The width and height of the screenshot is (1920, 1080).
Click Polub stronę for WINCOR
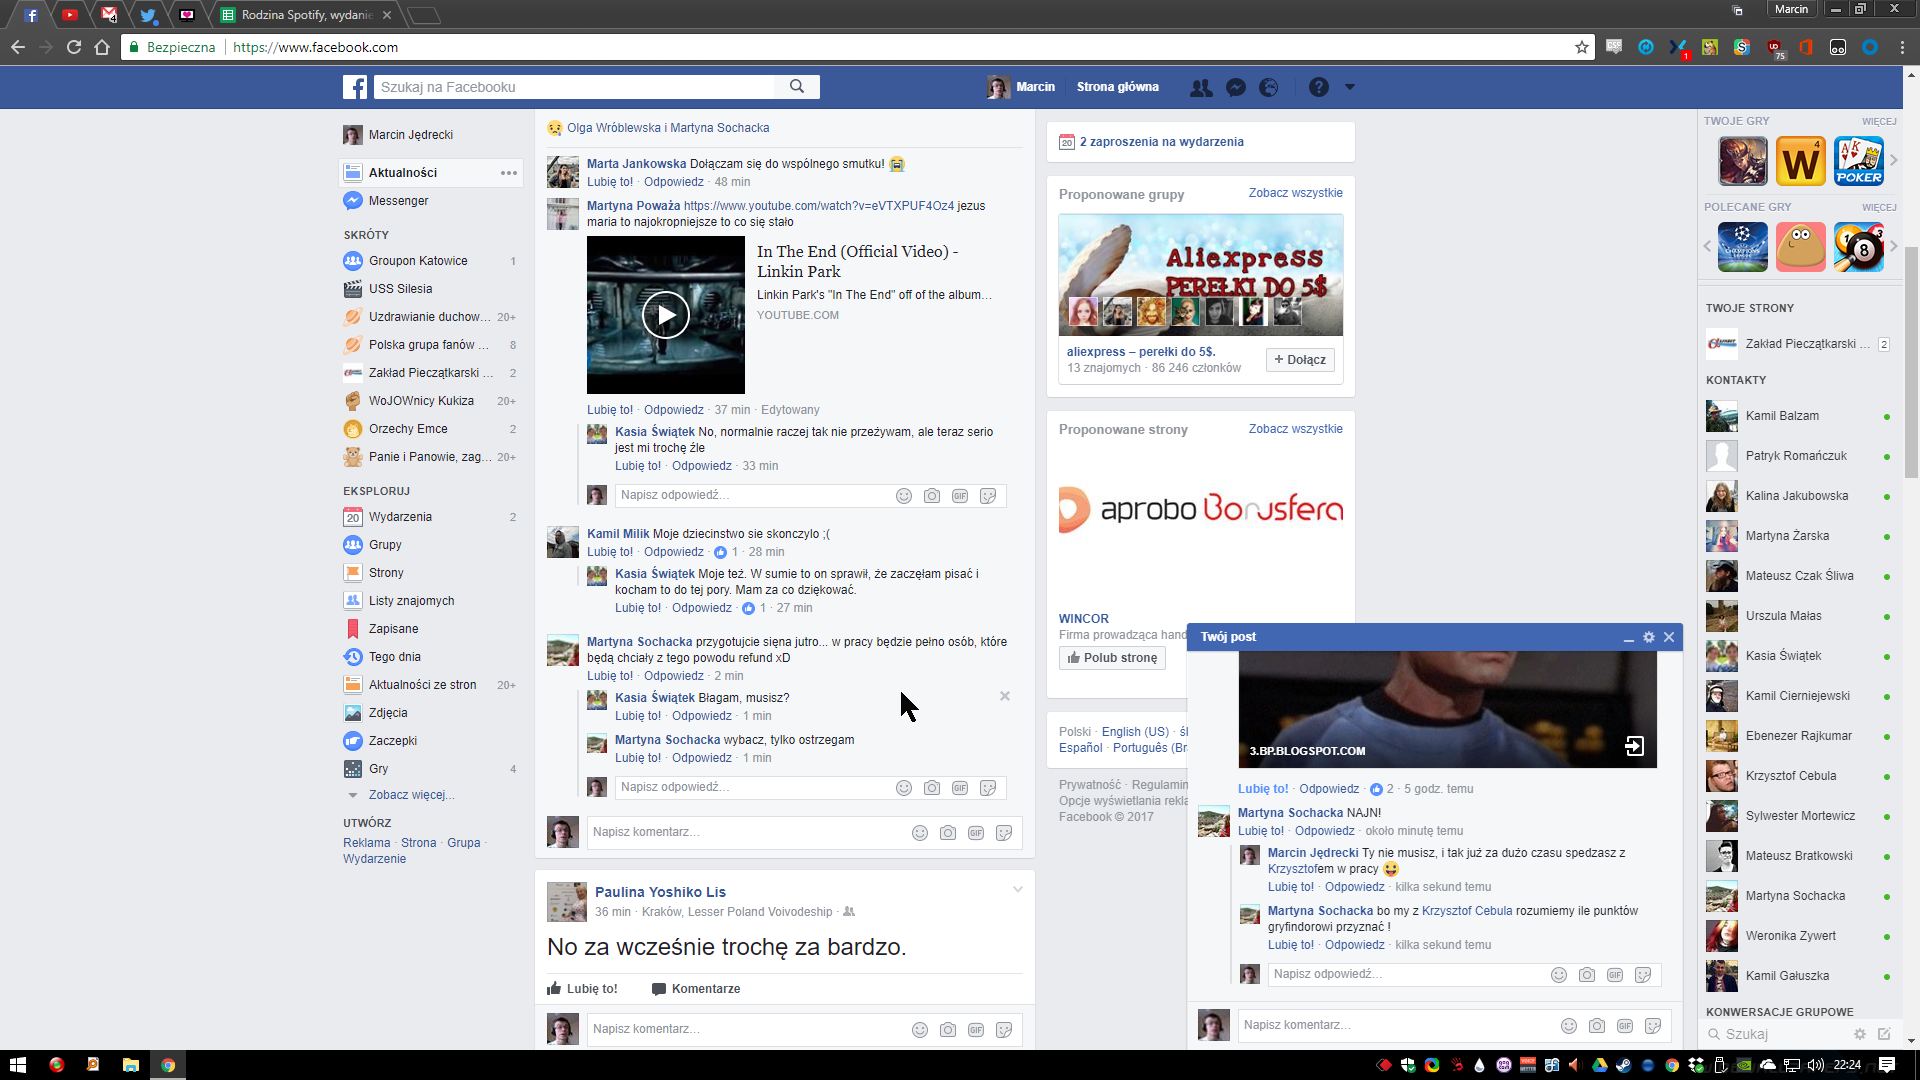click(x=1112, y=658)
